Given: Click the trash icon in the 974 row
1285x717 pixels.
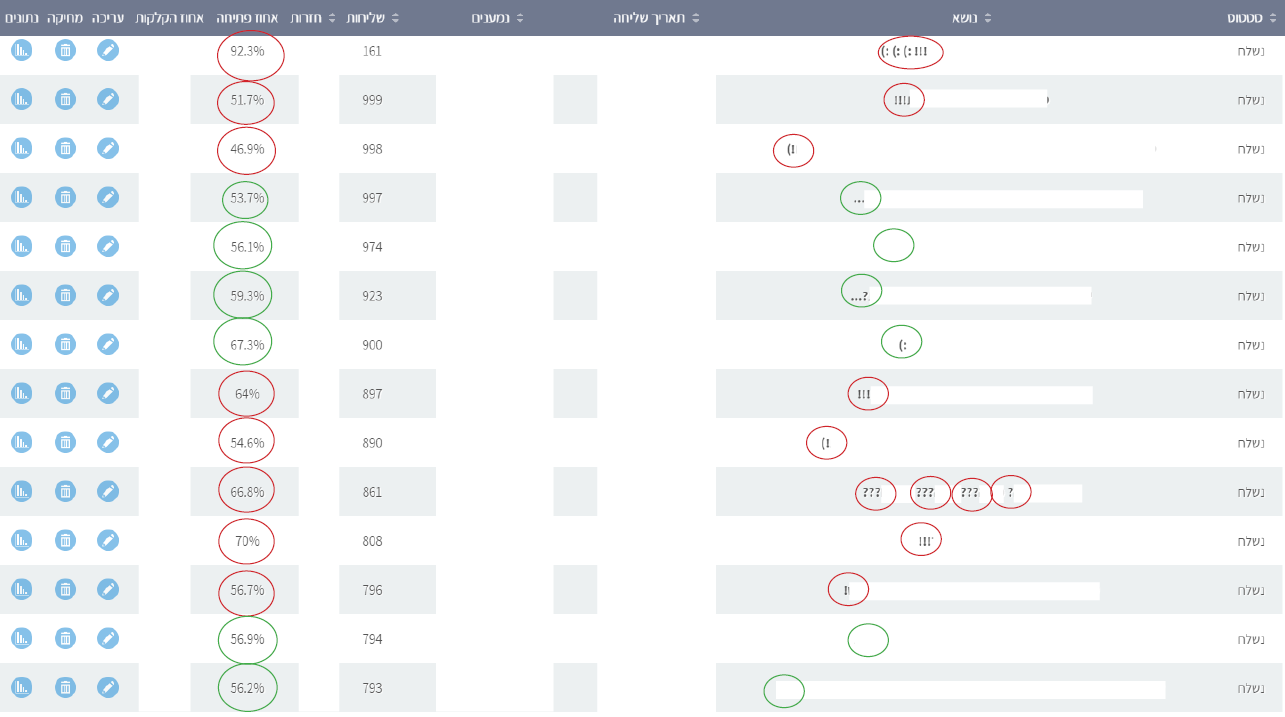Looking at the screenshot, I should (x=65, y=246).
